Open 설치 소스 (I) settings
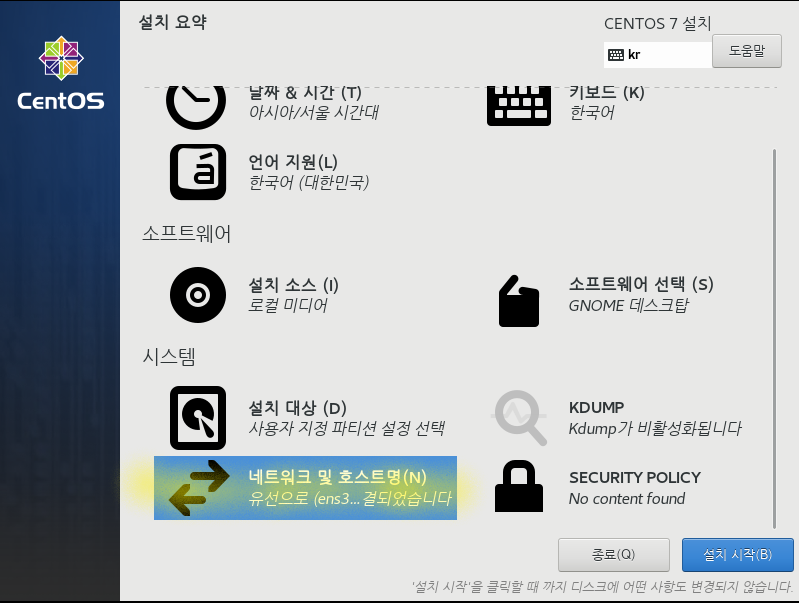Image resolution: width=799 pixels, height=603 pixels. pos(293,285)
